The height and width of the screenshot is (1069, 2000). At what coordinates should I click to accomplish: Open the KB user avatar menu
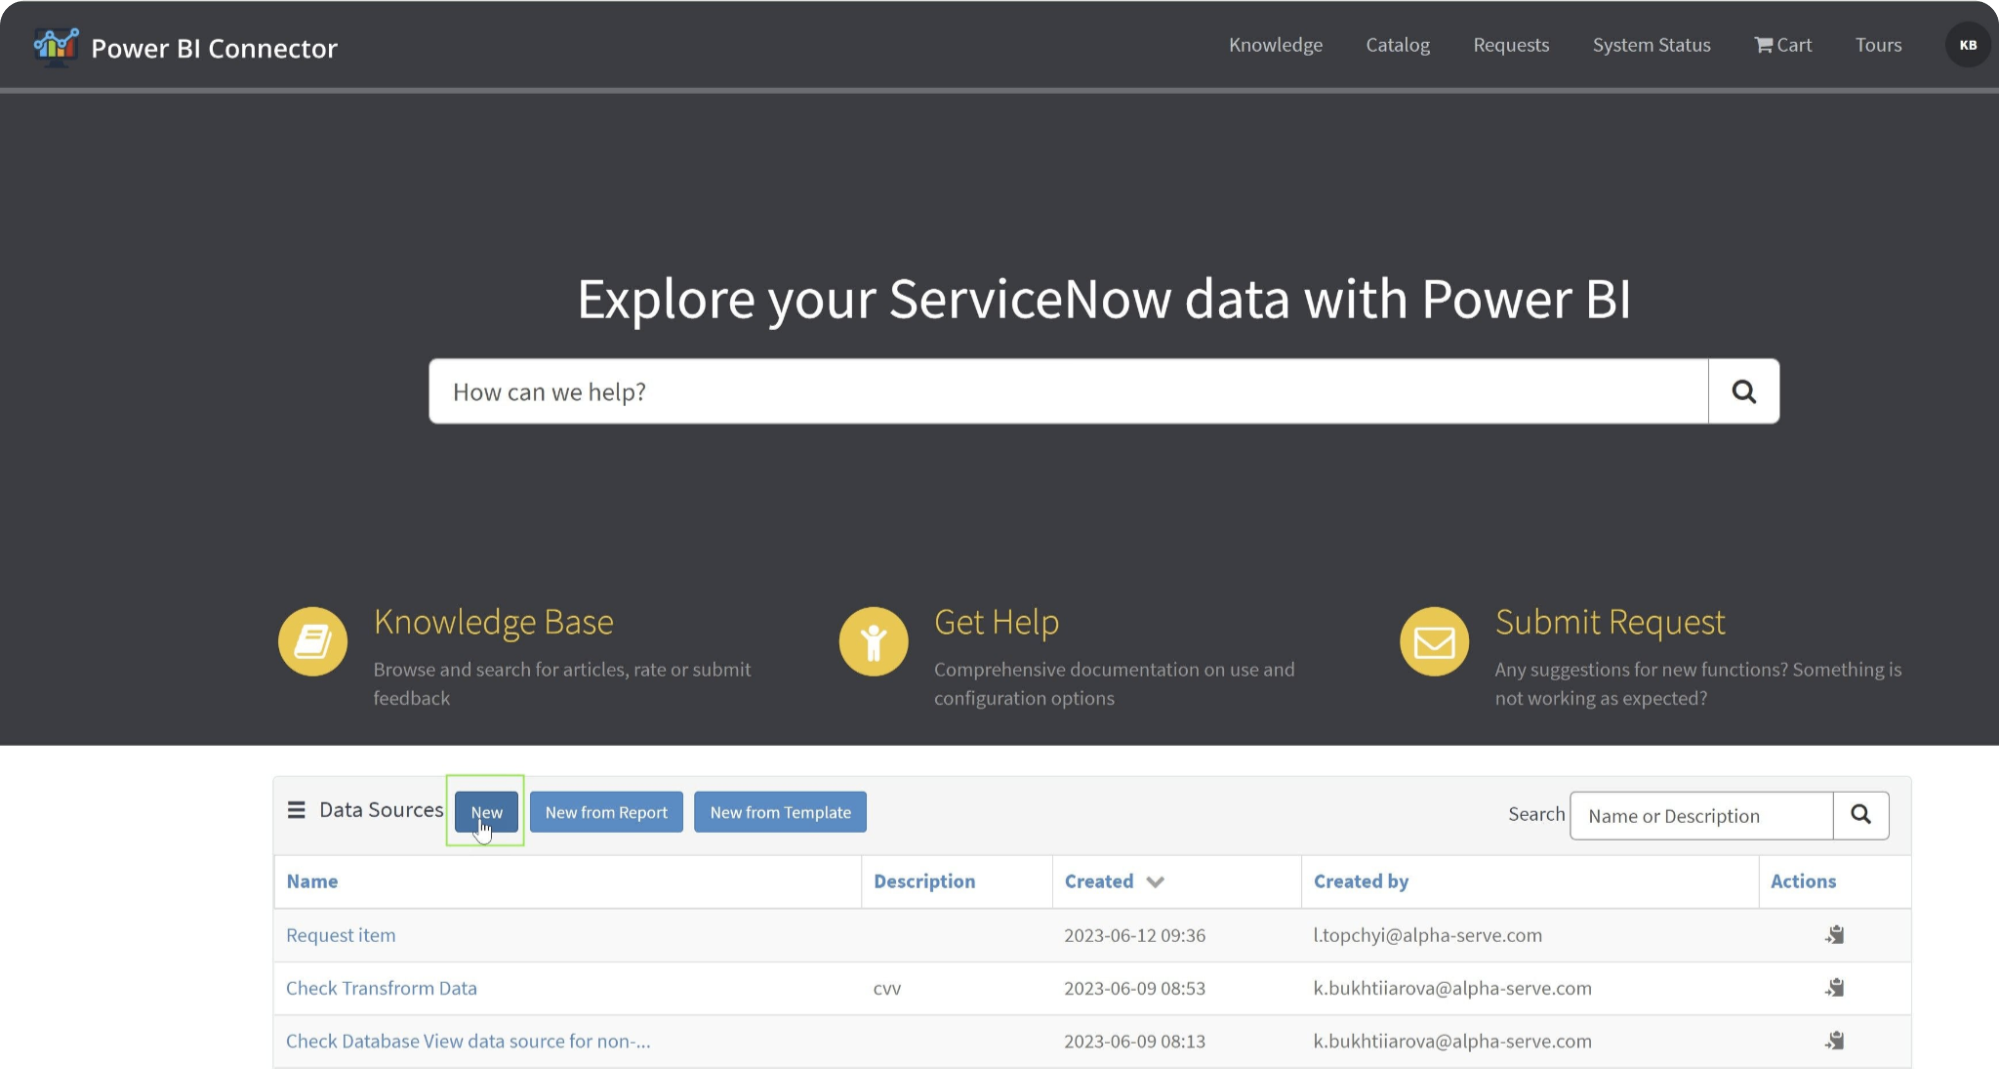[x=1967, y=45]
